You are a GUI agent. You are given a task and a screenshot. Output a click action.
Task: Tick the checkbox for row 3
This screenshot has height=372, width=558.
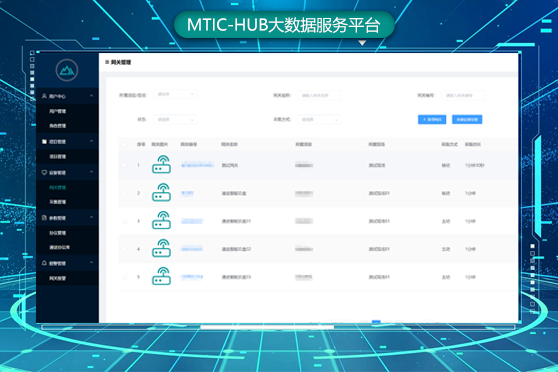point(124,221)
